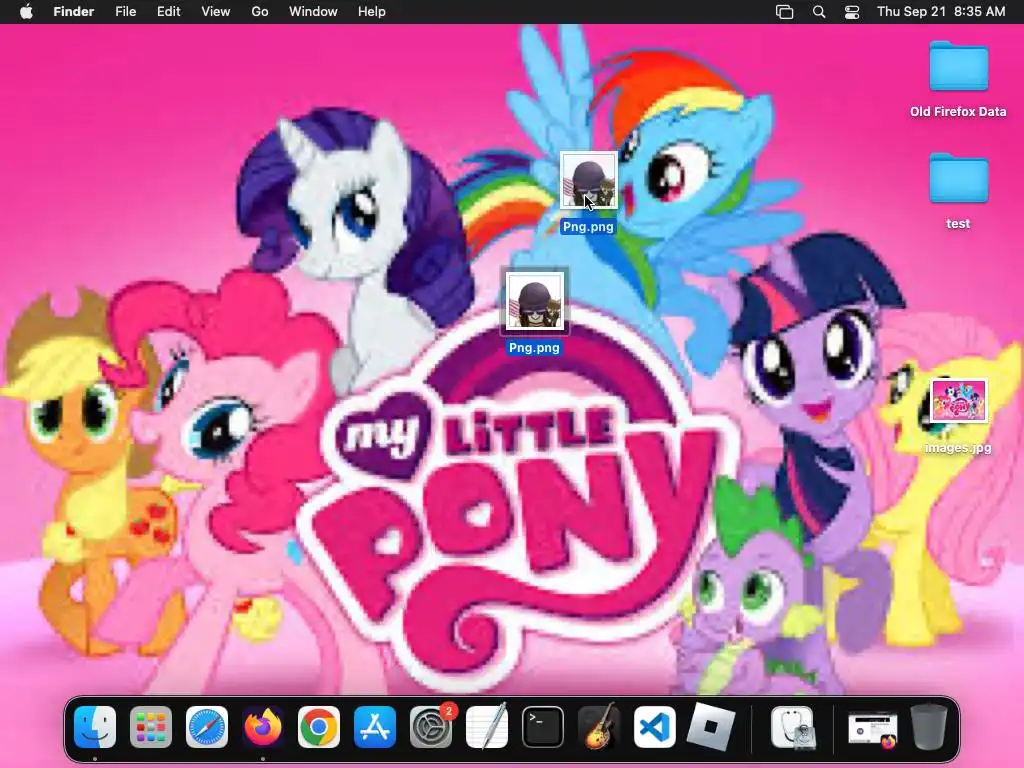1024x768 pixels.
Task: Click the Stage Manager icon in the menu bar
Action: tap(784, 12)
